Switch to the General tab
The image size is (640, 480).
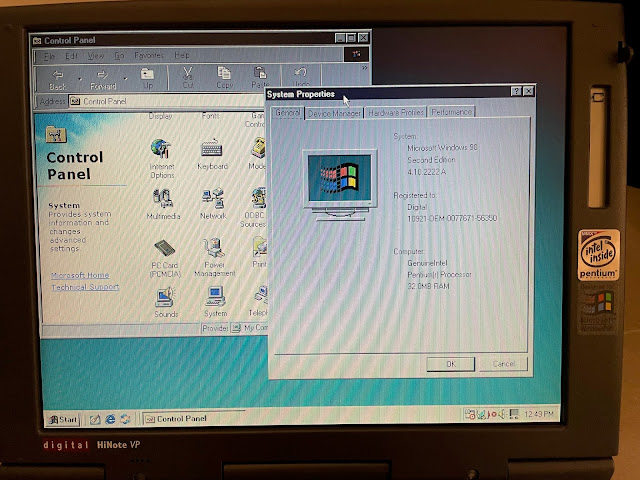[288, 112]
